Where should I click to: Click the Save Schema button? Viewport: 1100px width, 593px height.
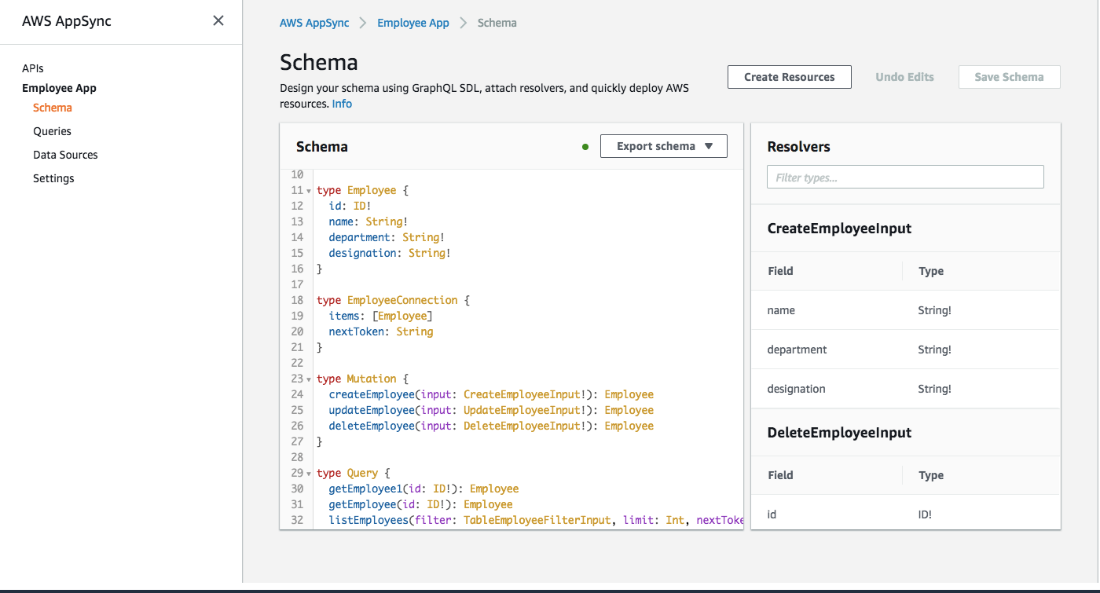[1009, 76]
